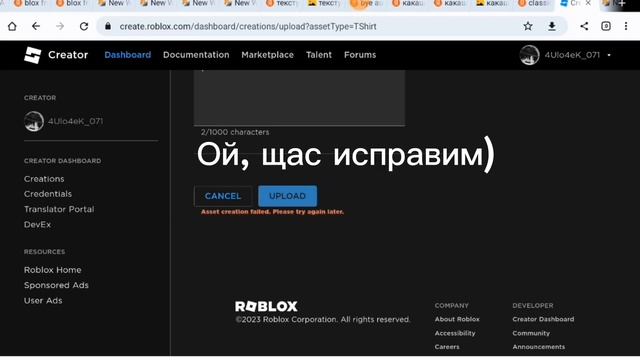Click the 4Ulo4eK_071 sidebar username

pyautogui.click(x=76, y=121)
